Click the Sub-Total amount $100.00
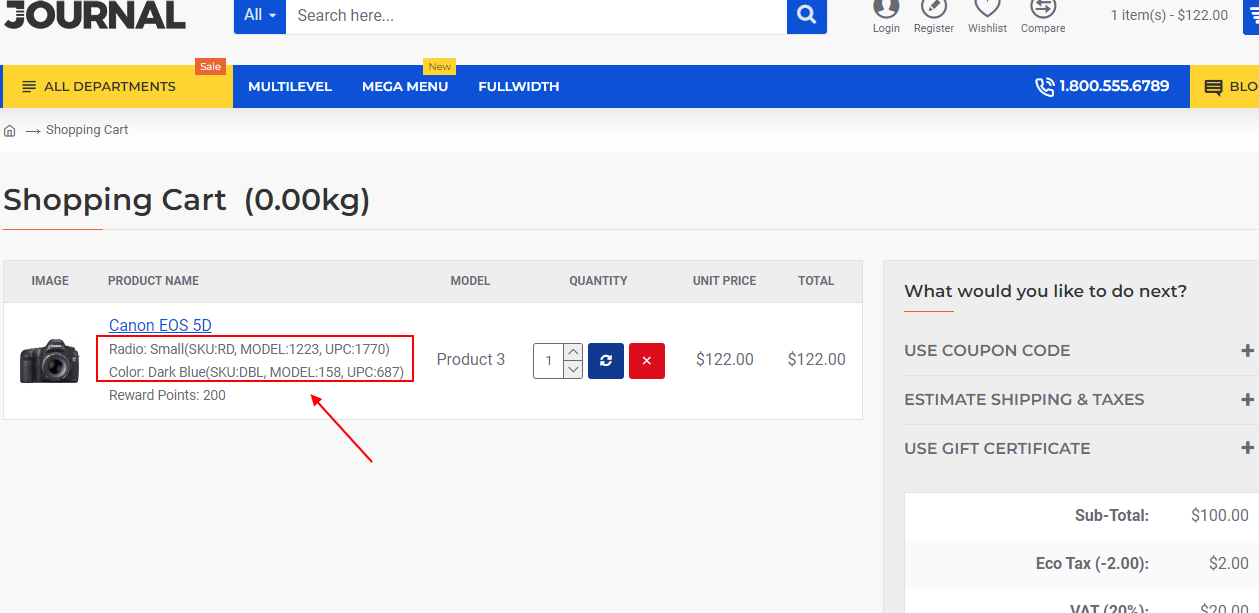Image resolution: width=1259 pixels, height=613 pixels. [x=1220, y=516]
